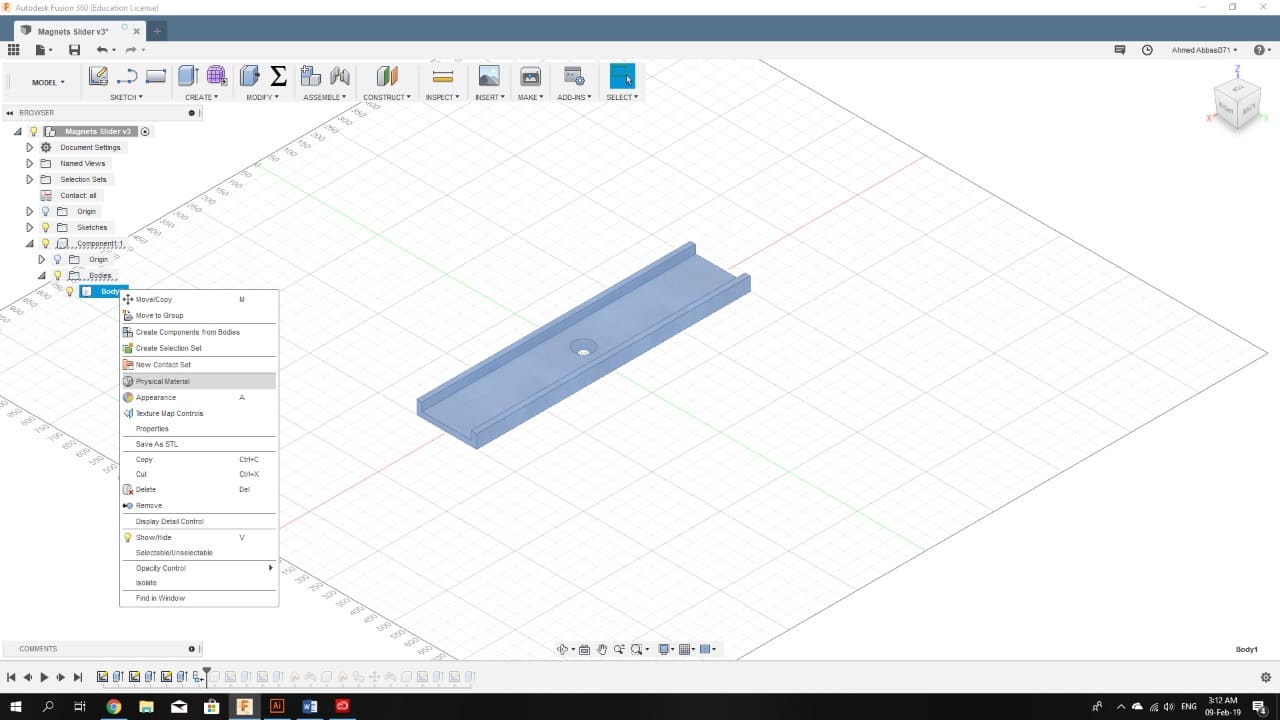Click the New Component icon
Image resolution: width=1280 pixels, height=720 pixels.
pos(311,76)
